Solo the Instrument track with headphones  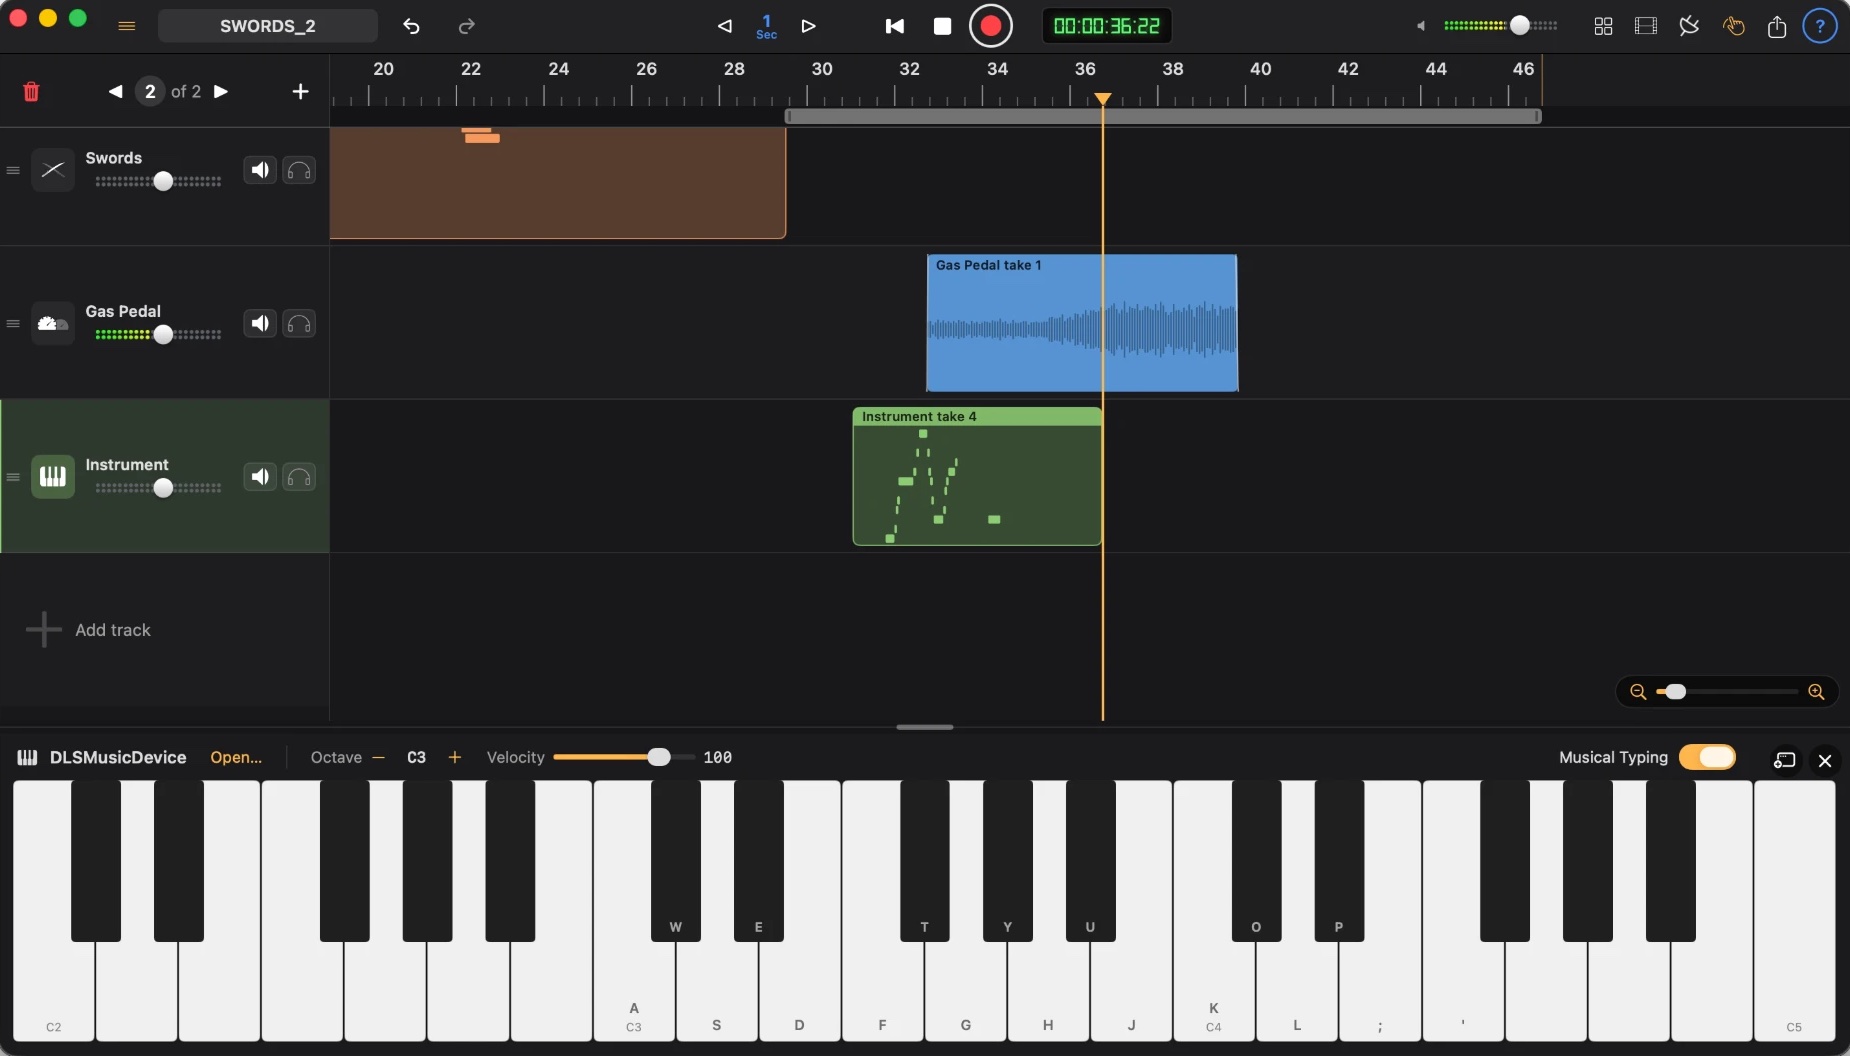tap(299, 476)
